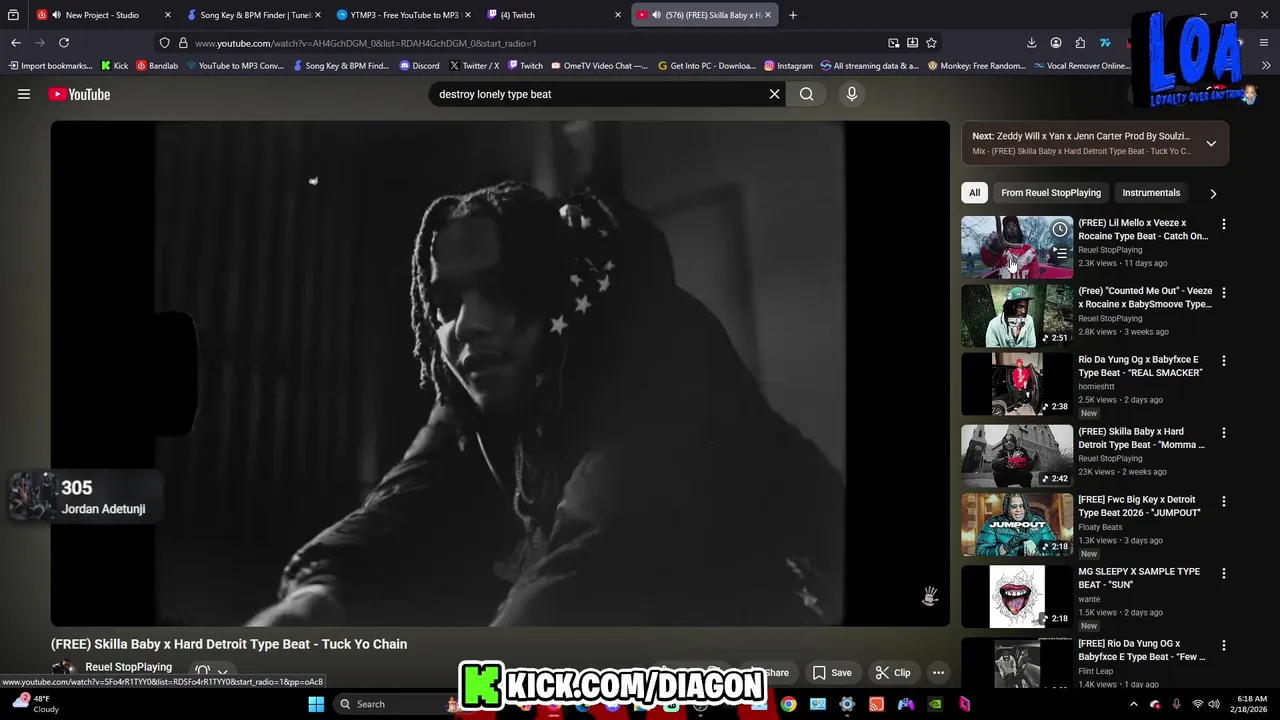Select the 'All' filter chip
This screenshot has height=720, width=1280.
coord(974,193)
